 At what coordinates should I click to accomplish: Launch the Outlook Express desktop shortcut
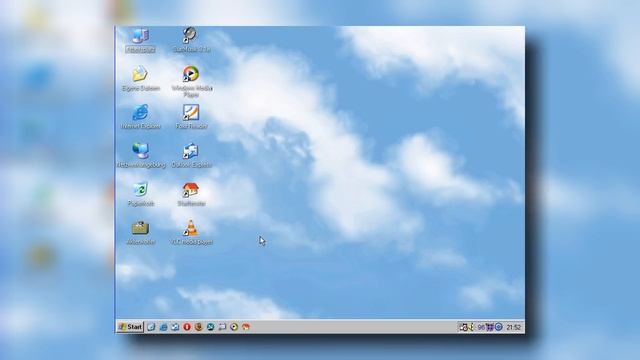click(x=191, y=155)
